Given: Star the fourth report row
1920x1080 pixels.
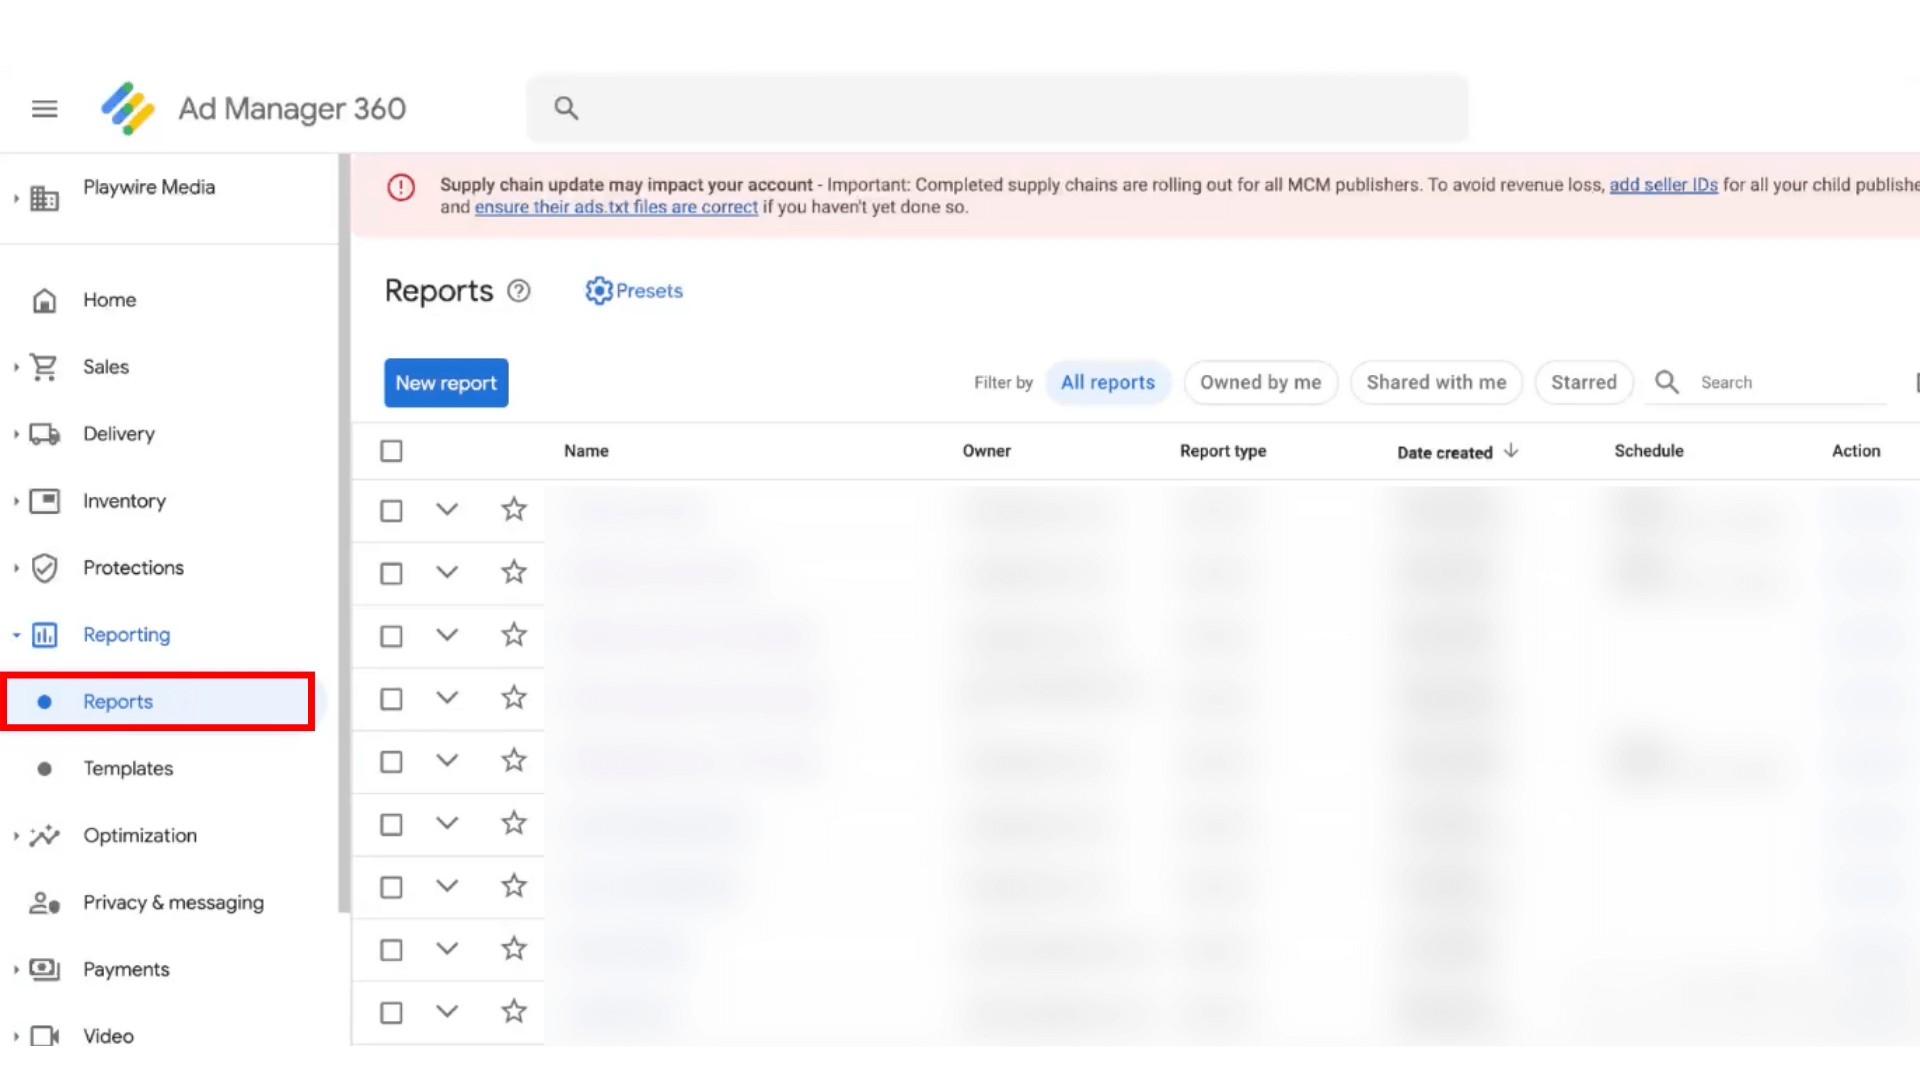Looking at the screenshot, I should 513,698.
